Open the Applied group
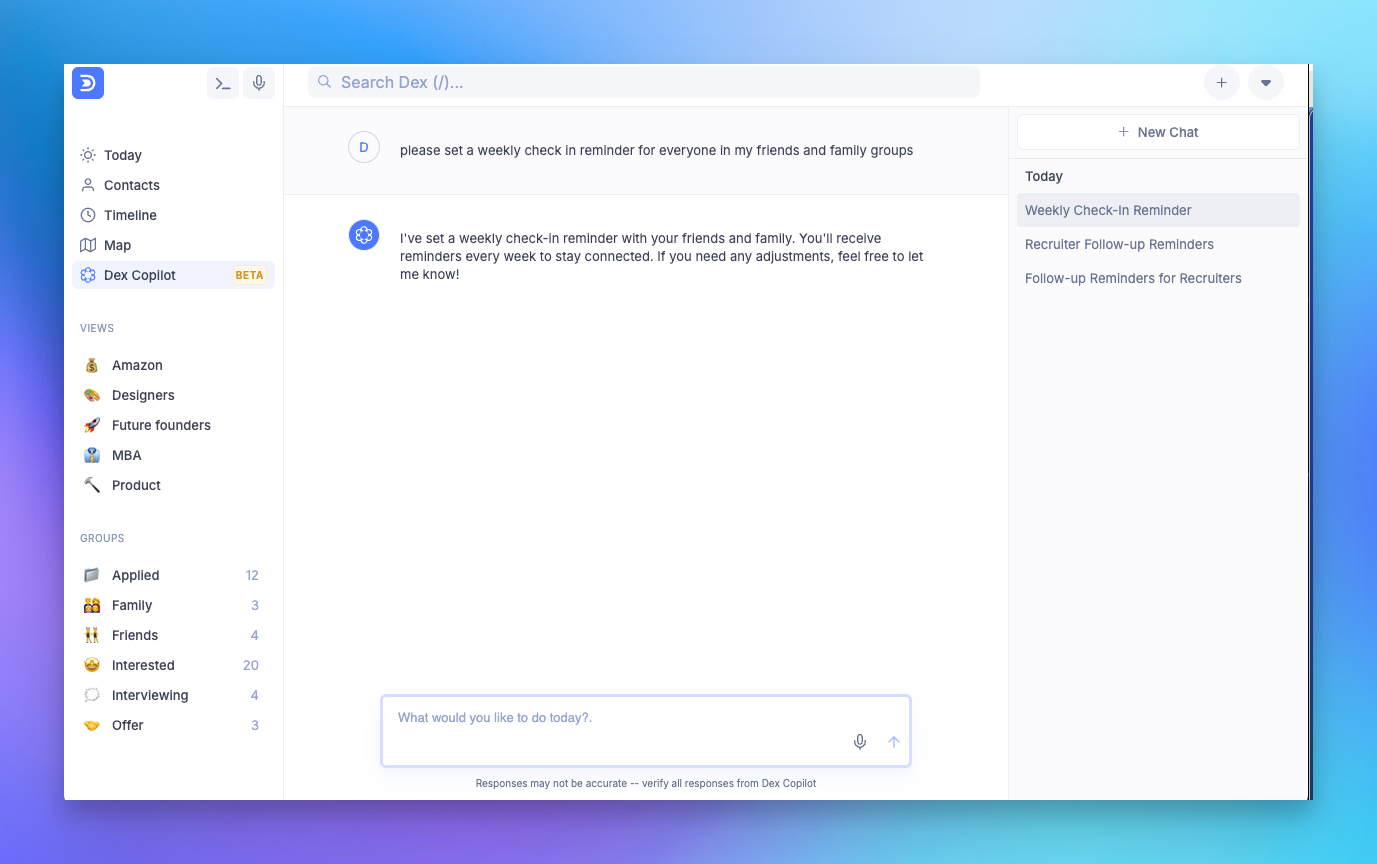This screenshot has height=864, width=1377. 173,575
